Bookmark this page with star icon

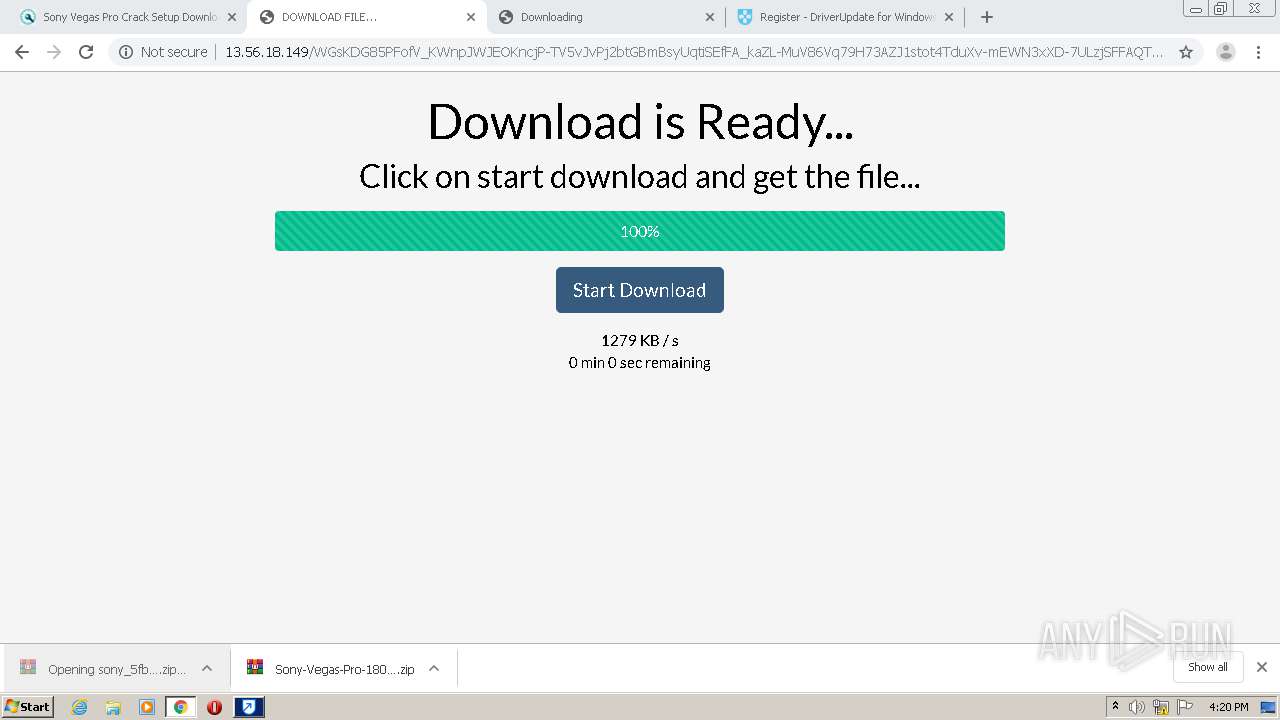[1186, 52]
